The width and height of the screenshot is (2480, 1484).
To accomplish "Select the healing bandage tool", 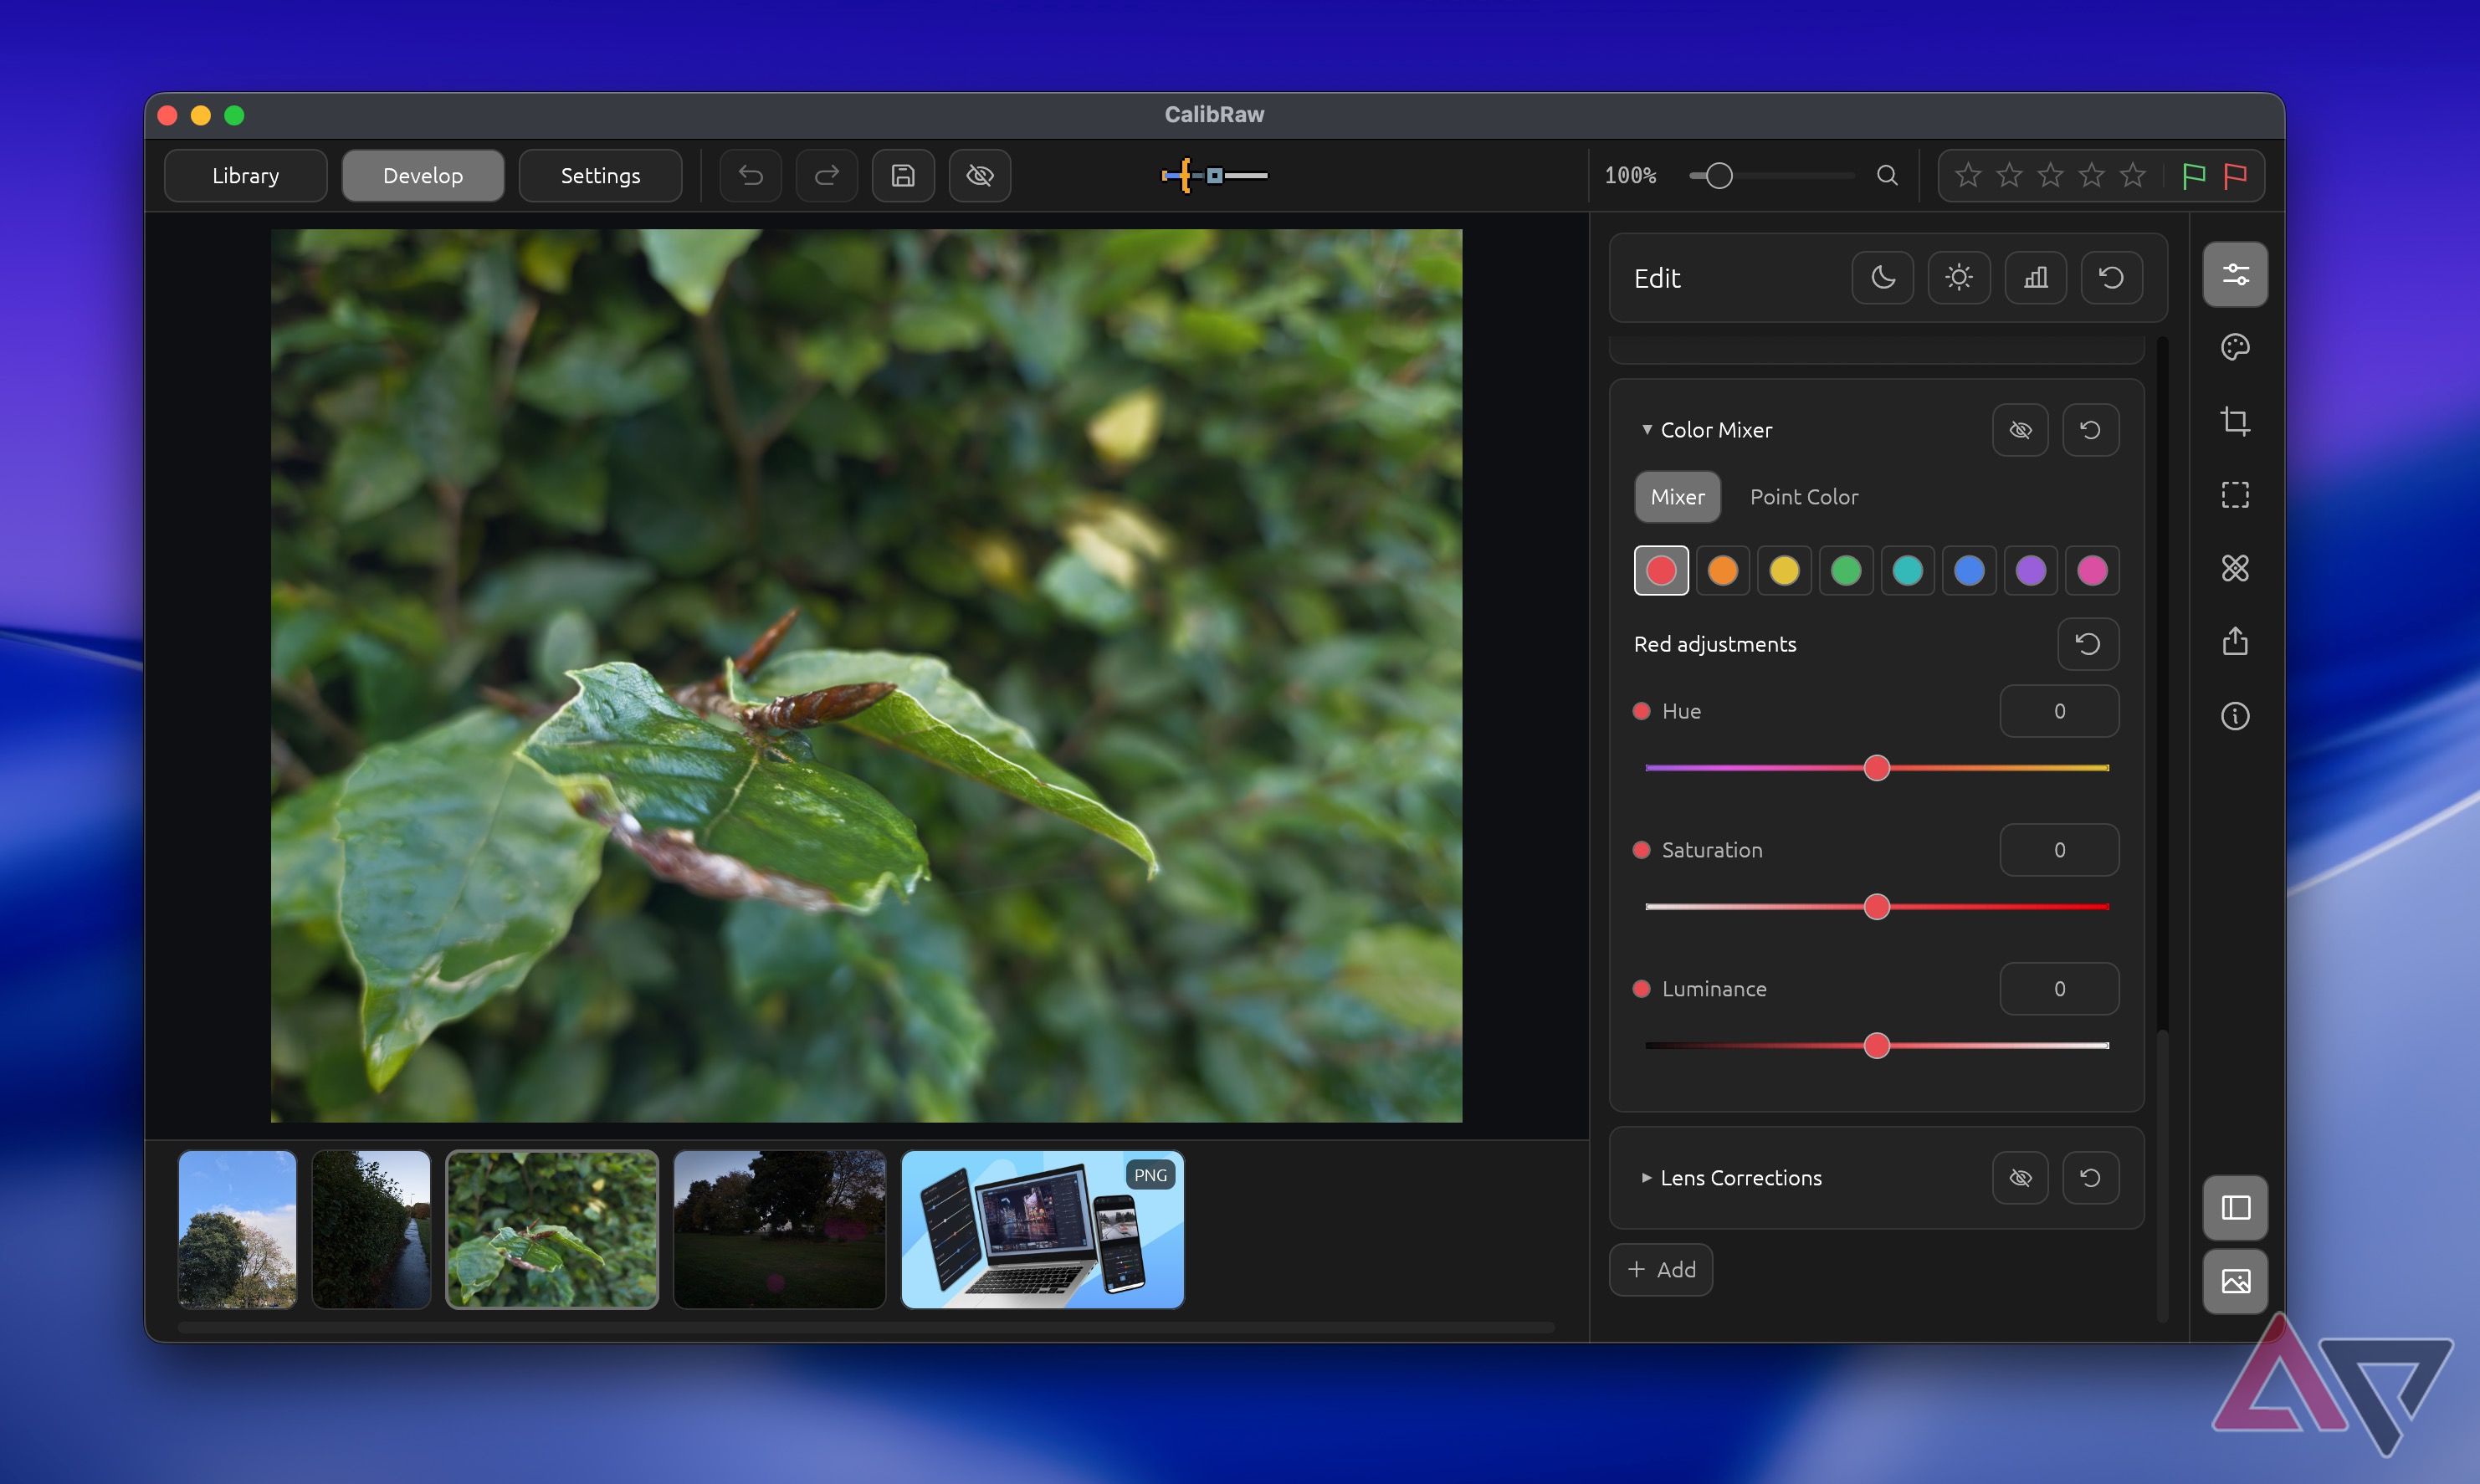I will click(2235, 568).
